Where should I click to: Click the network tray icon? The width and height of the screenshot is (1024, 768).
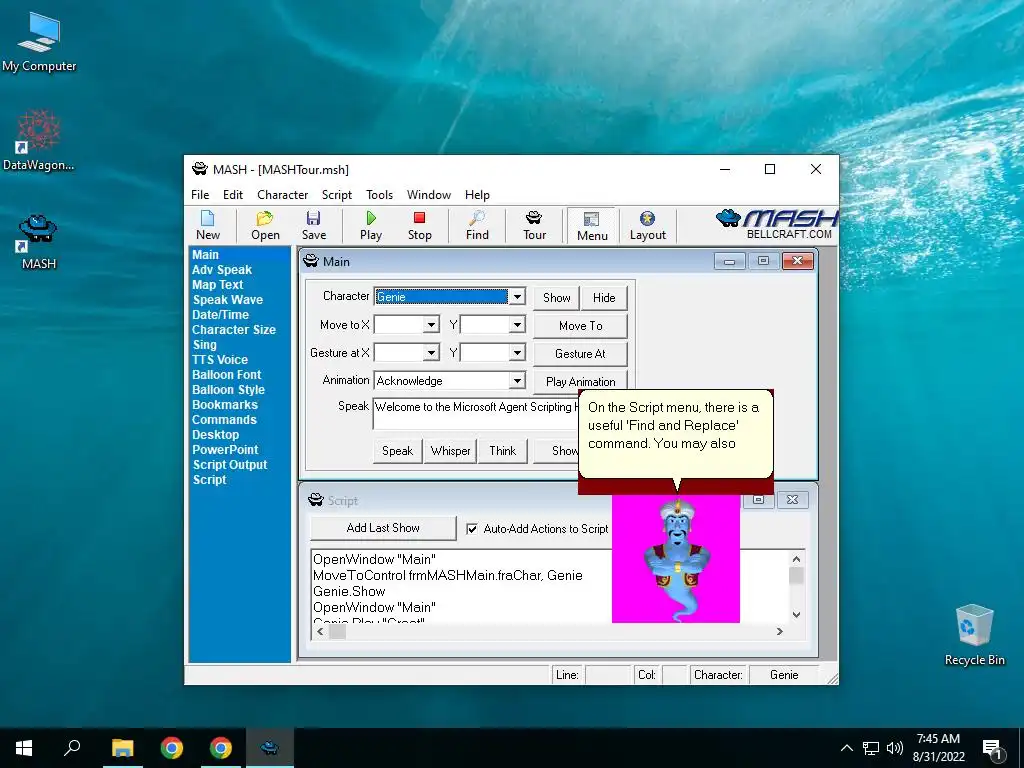point(871,748)
